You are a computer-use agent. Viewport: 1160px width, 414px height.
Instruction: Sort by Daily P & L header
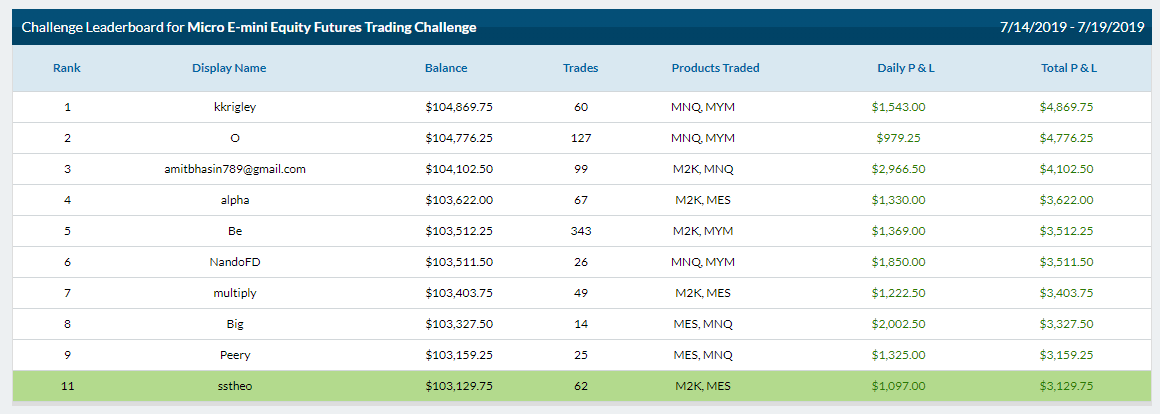click(x=906, y=68)
